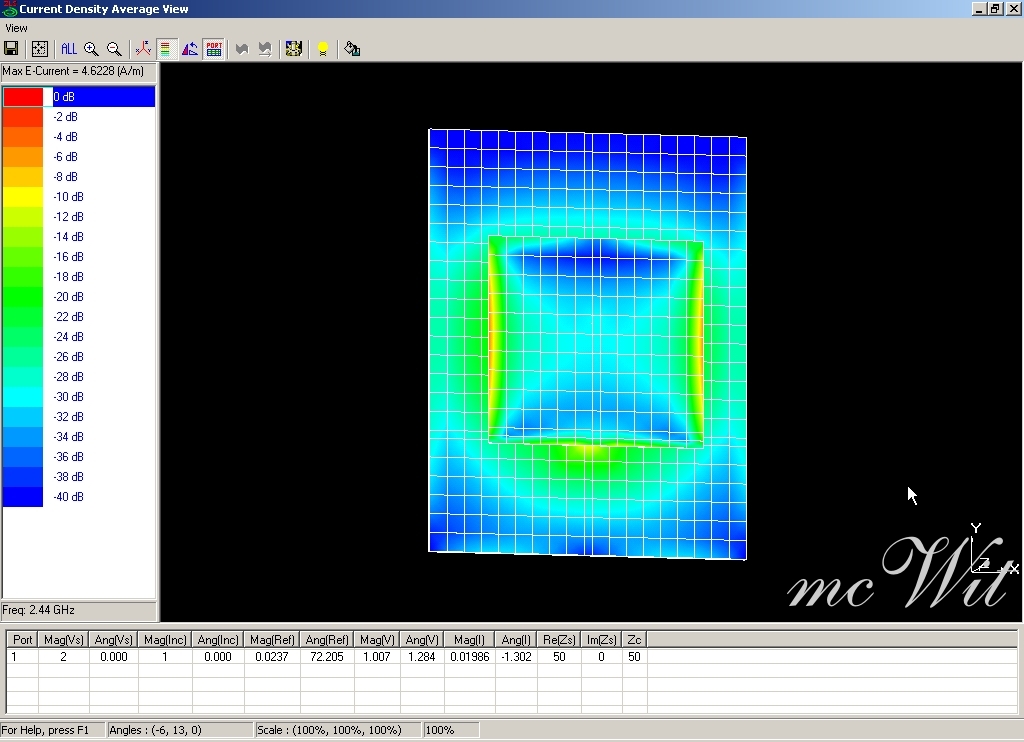Click the Re(Zs) column header

[x=555, y=639]
